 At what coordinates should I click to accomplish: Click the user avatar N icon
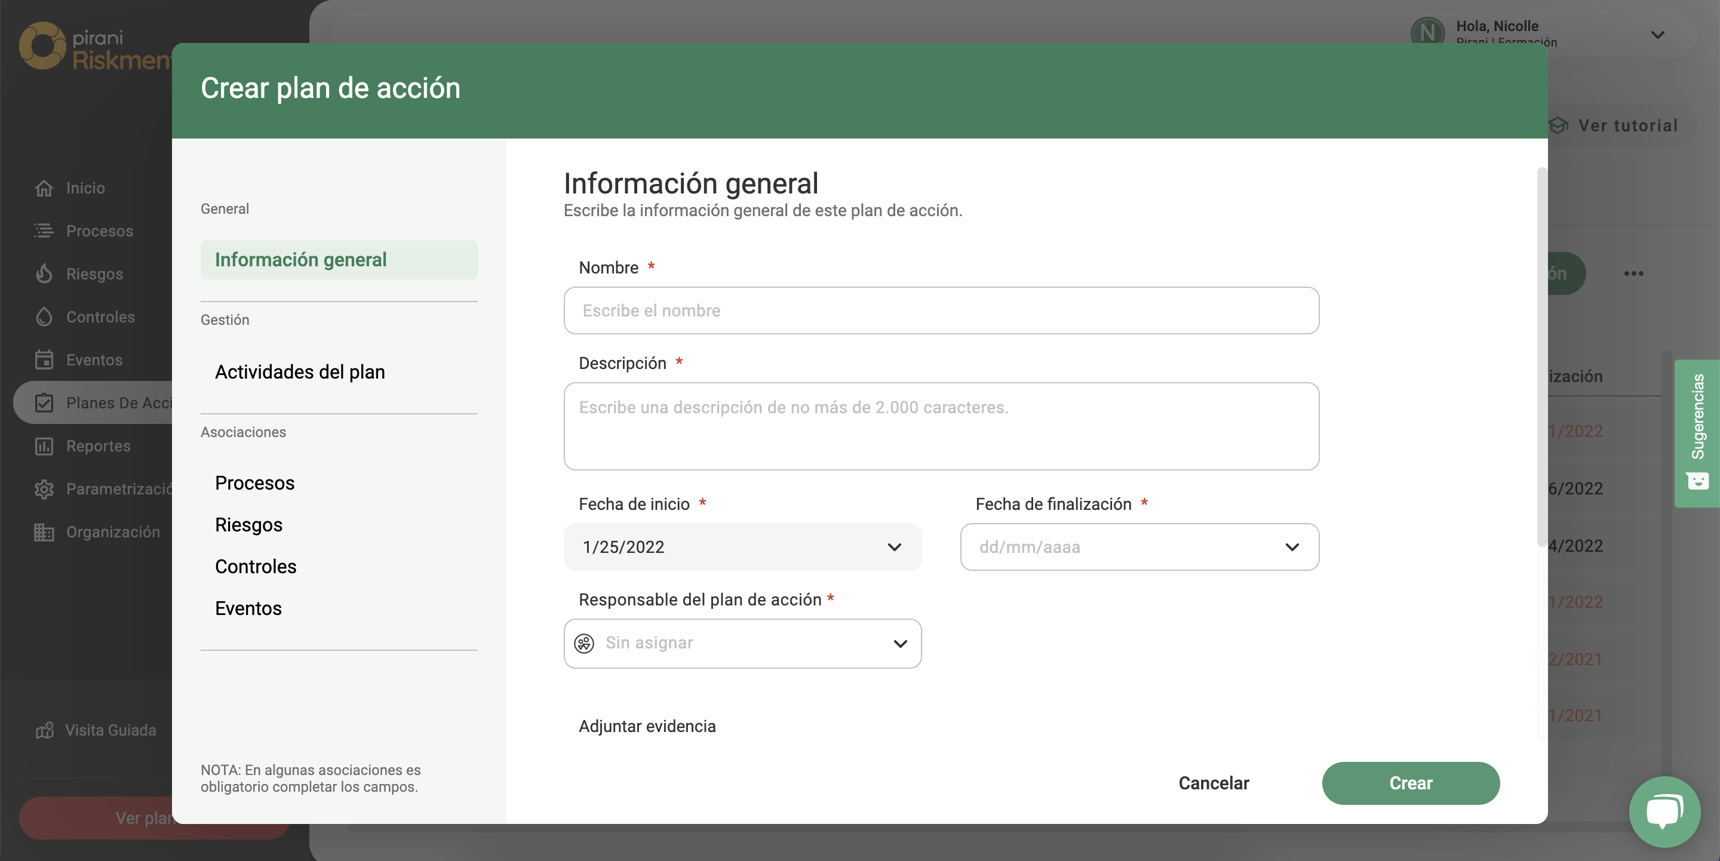[1427, 32]
